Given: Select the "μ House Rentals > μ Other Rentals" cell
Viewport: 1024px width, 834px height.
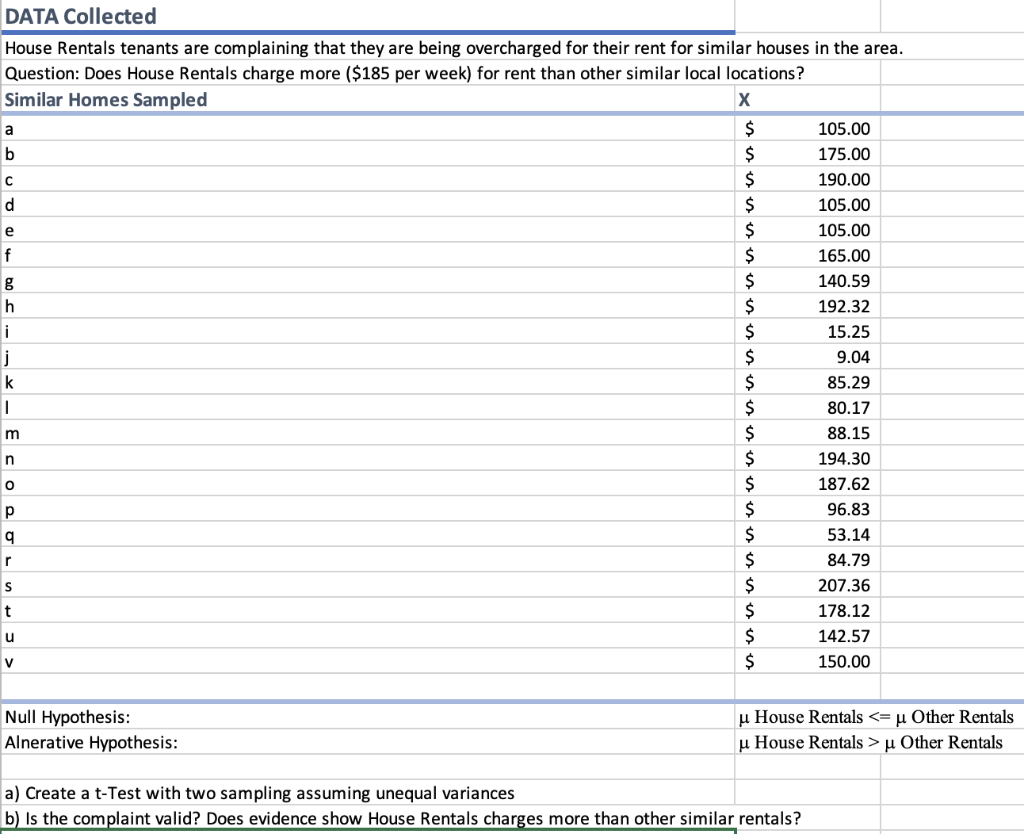Looking at the screenshot, I should [x=871, y=743].
